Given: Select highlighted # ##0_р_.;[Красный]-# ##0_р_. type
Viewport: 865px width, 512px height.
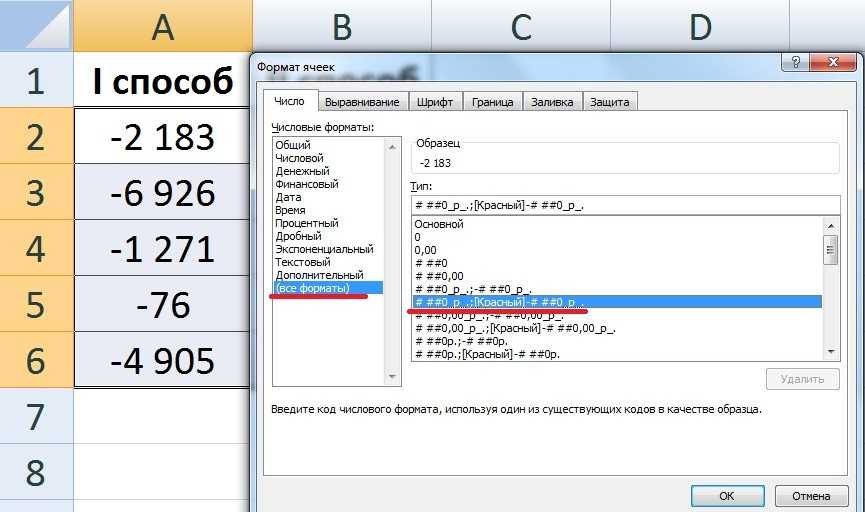Looking at the screenshot, I should pyautogui.click(x=617, y=302).
